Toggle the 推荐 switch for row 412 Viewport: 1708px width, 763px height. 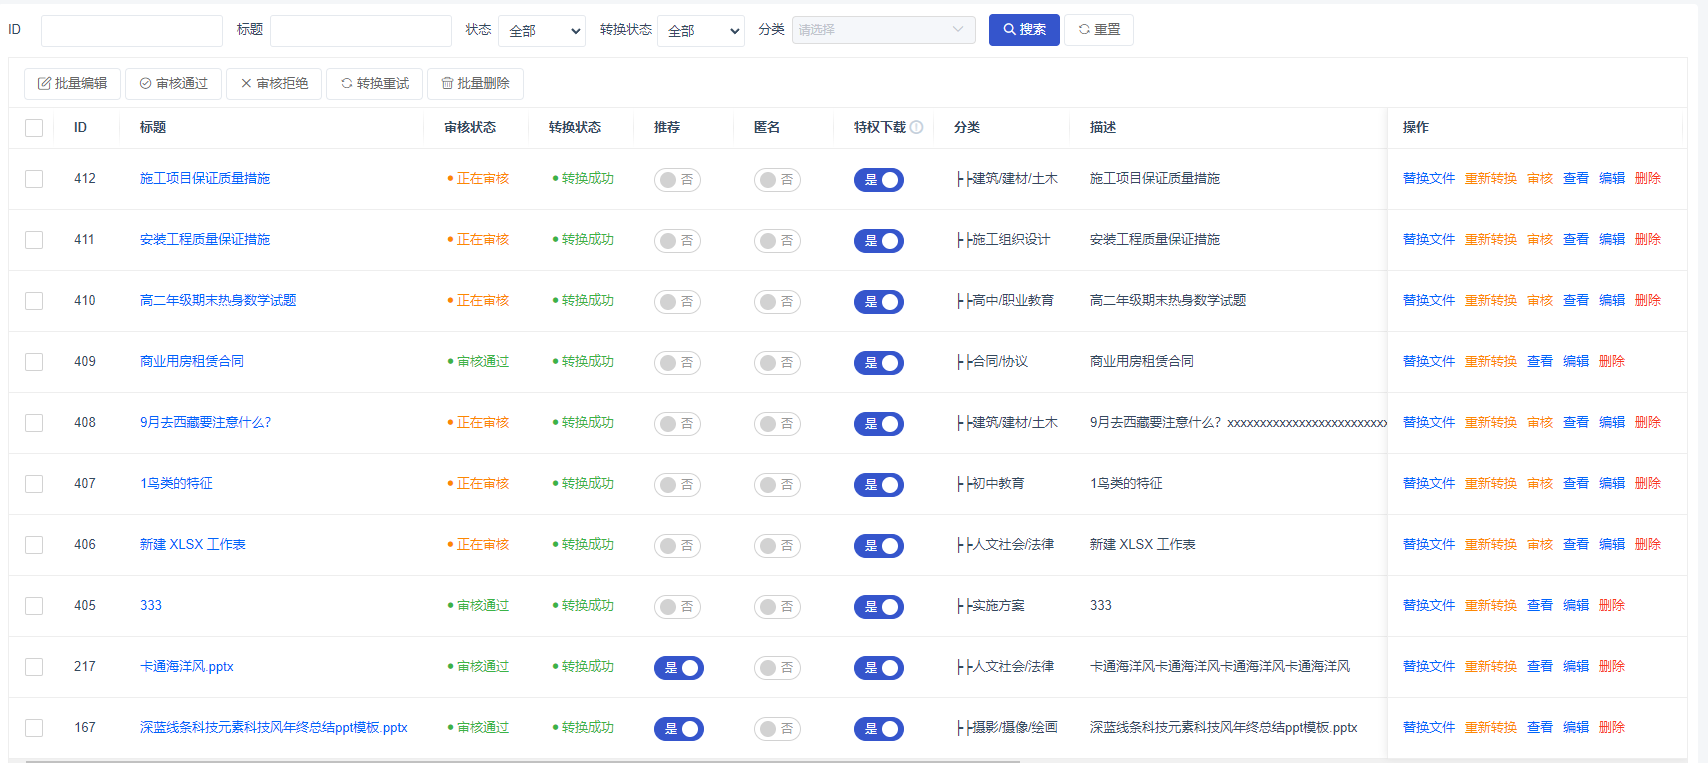click(x=677, y=180)
